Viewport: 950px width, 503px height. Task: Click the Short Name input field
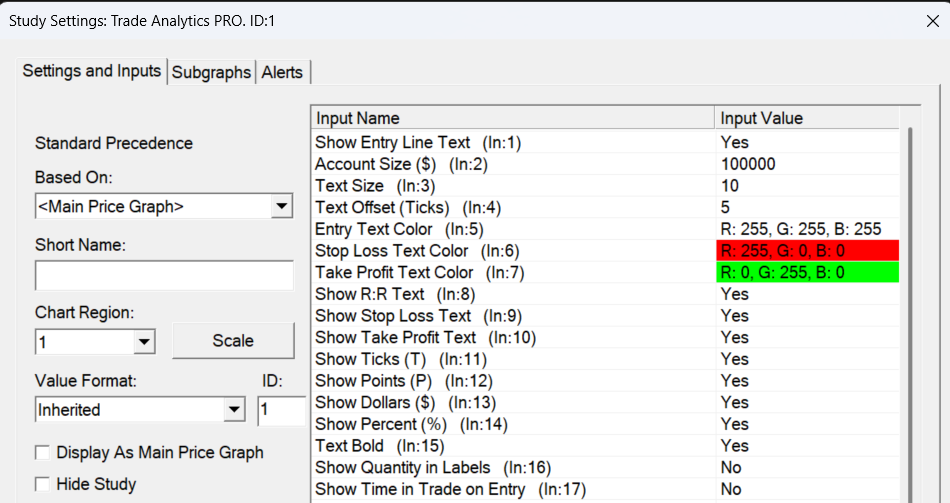click(164, 275)
